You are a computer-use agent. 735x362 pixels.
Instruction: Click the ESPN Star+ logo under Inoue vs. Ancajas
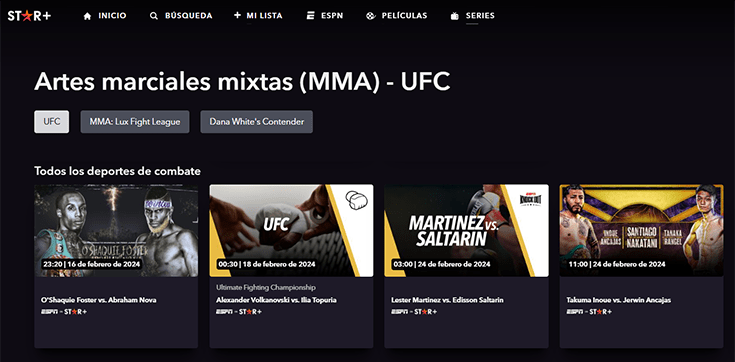tap(589, 312)
